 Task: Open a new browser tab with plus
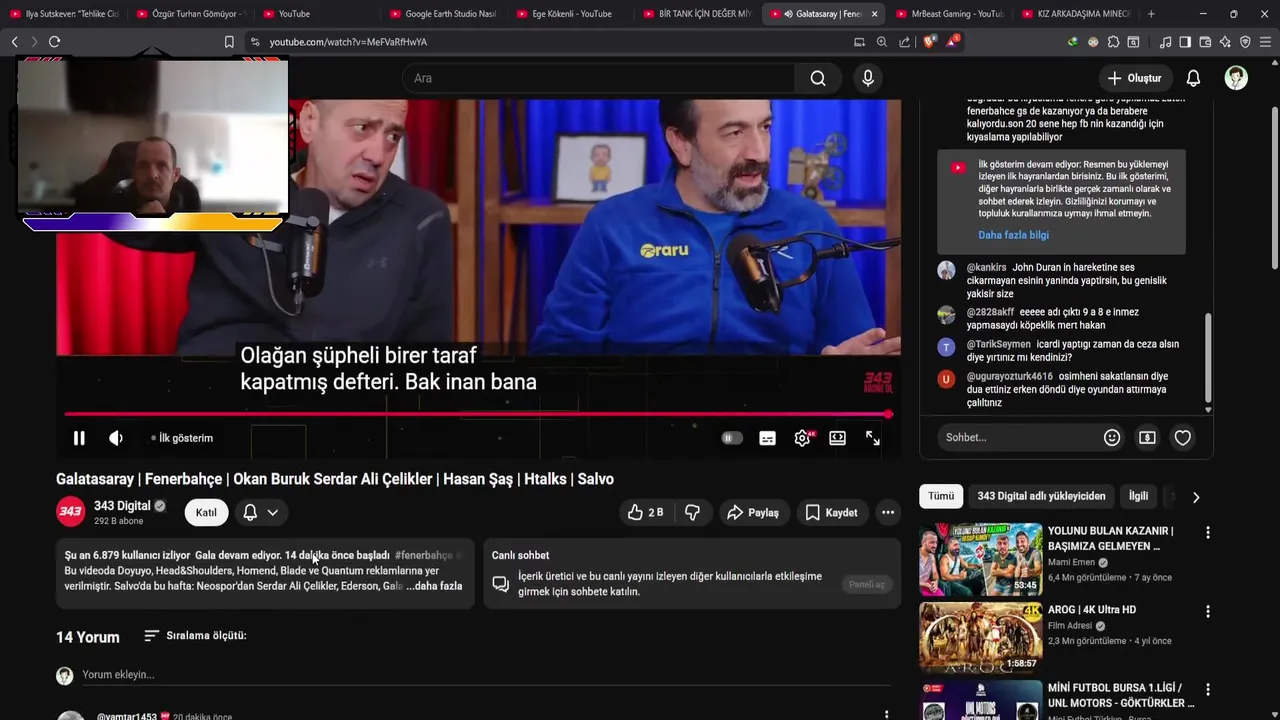tap(1151, 14)
